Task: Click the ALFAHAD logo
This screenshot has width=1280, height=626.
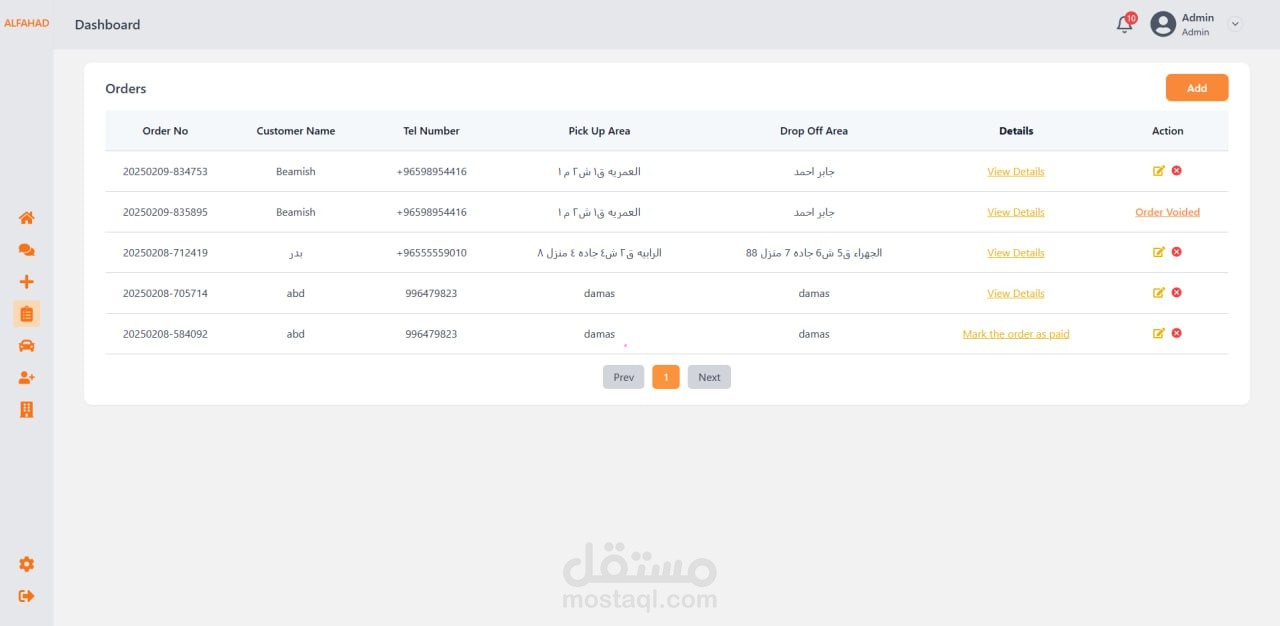Action: 27,23
